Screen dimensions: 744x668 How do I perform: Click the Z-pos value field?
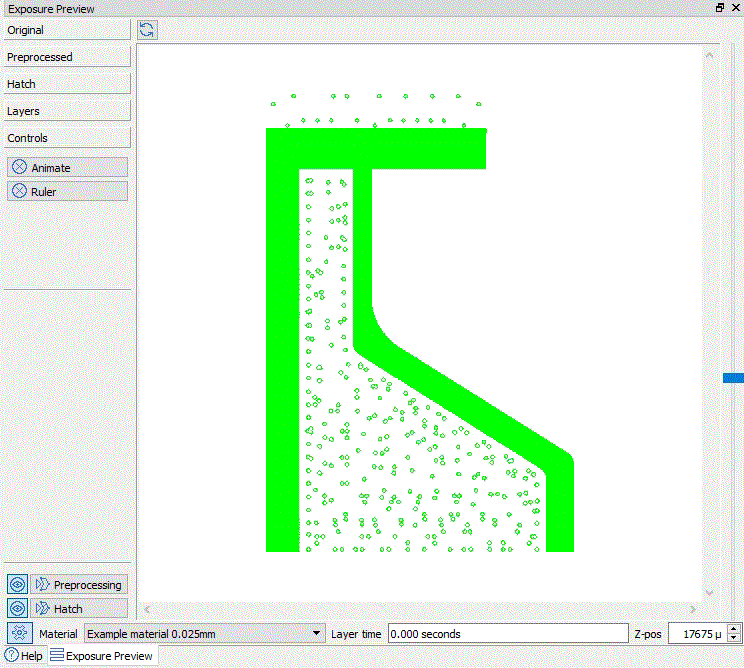[698, 634]
